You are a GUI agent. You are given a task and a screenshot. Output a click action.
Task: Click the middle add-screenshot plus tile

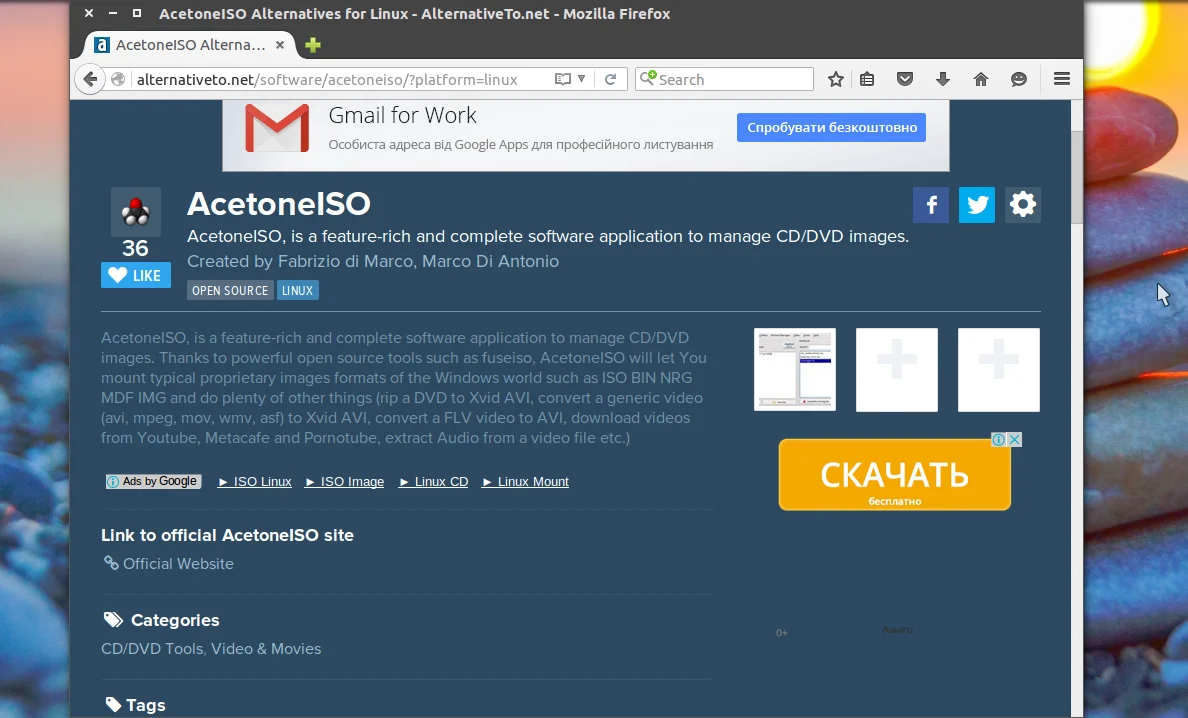(x=897, y=370)
